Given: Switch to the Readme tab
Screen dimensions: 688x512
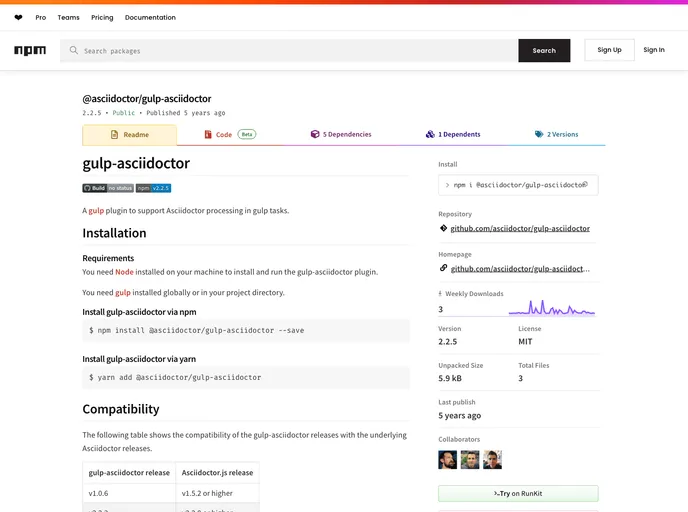Looking at the screenshot, I should (x=129, y=135).
